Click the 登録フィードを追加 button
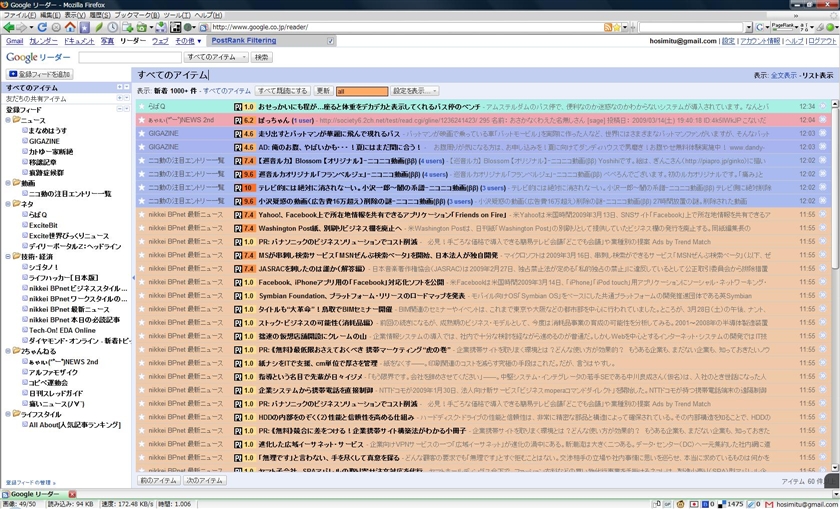 point(40,74)
